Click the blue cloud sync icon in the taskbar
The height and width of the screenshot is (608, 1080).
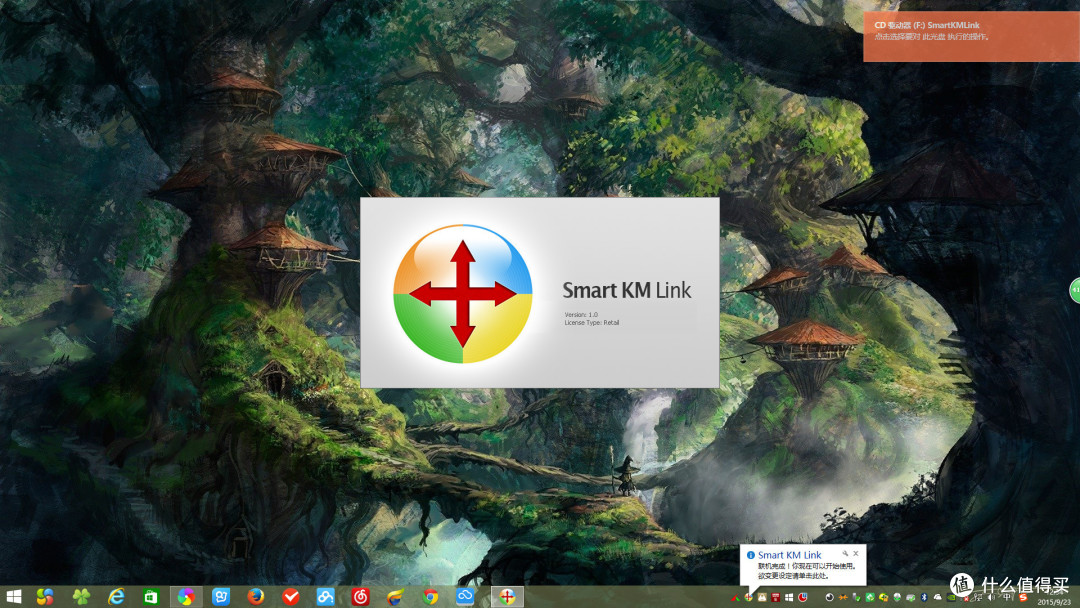coord(465,596)
